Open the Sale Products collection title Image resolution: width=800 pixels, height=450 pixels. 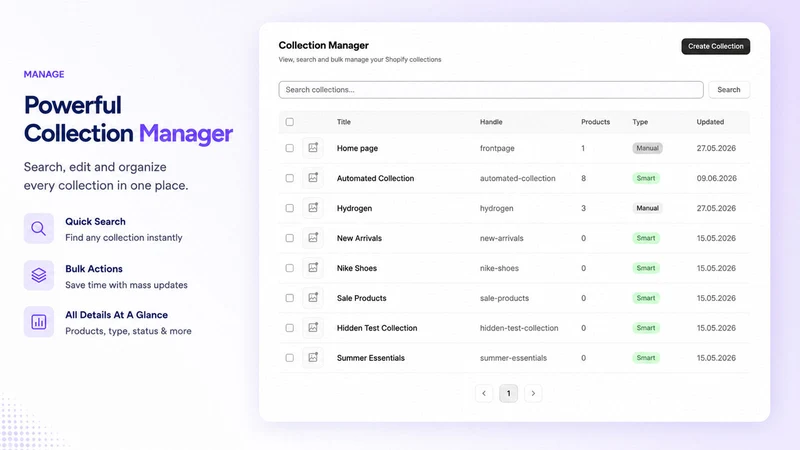click(361, 298)
